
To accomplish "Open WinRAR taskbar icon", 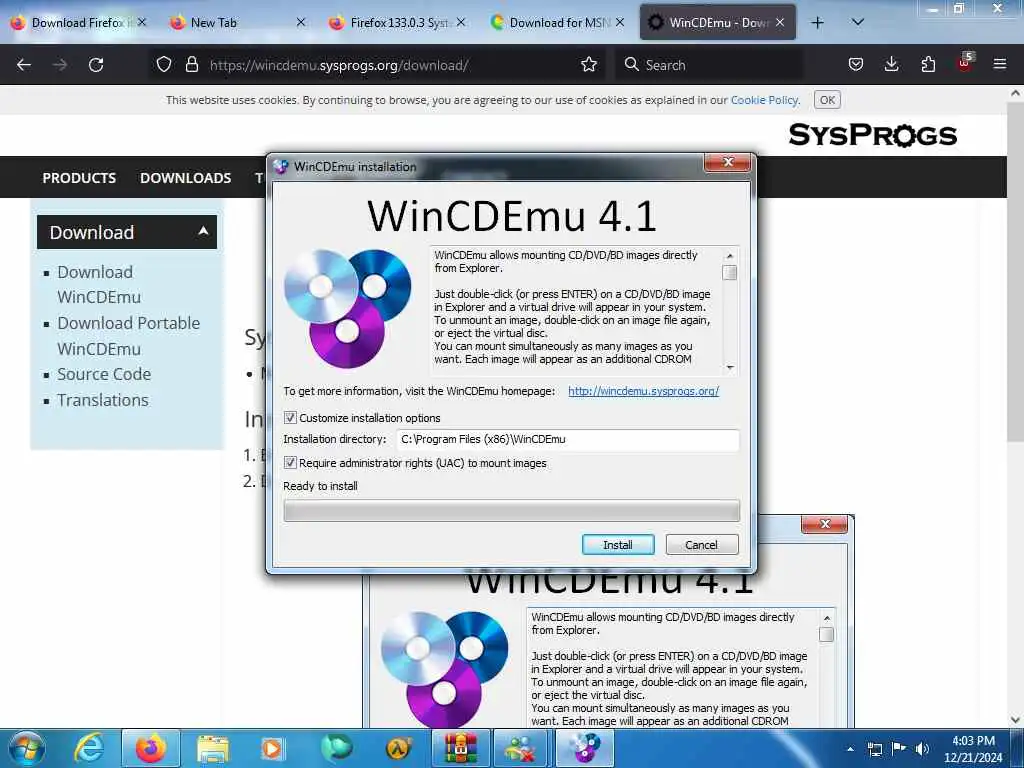I will point(461,748).
